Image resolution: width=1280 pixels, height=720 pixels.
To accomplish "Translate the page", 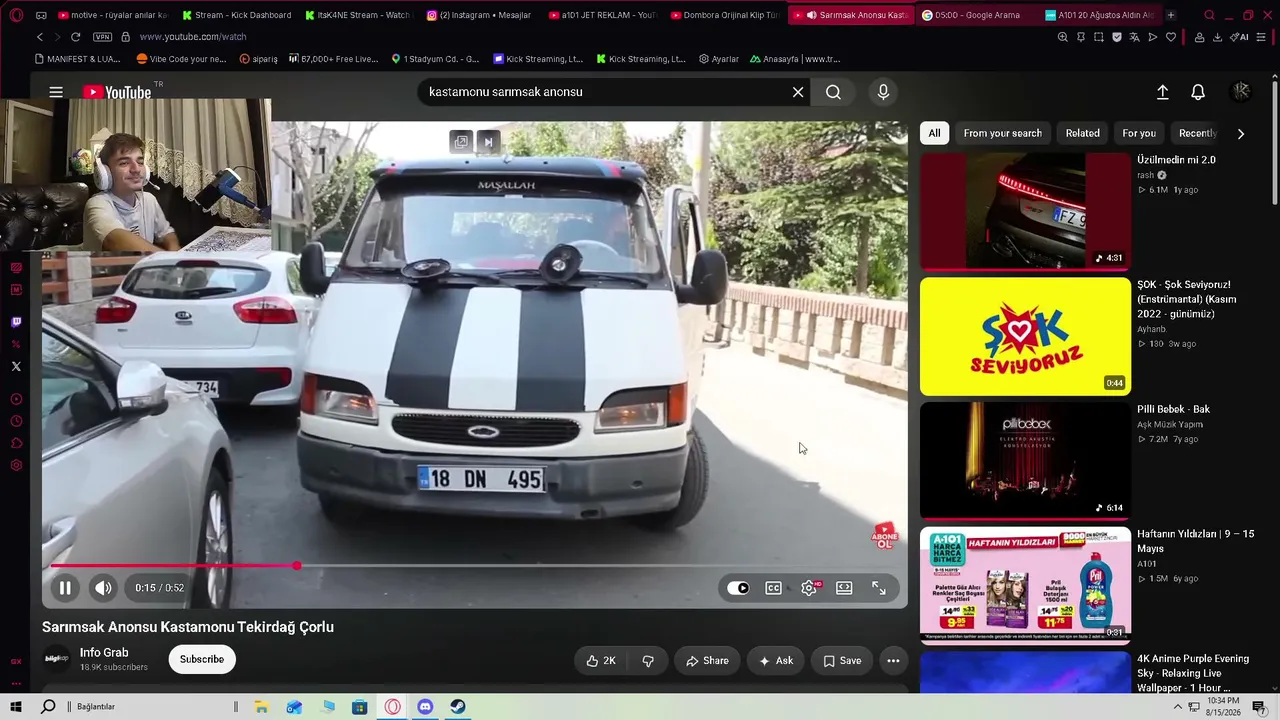I will pos(1134,37).
